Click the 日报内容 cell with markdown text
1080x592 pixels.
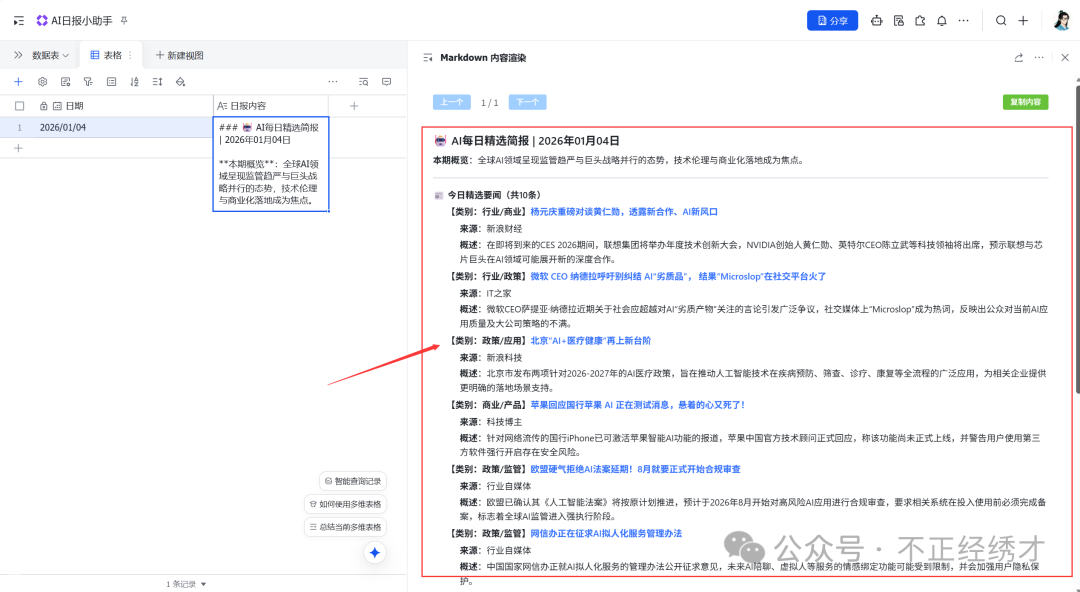point(271,164)
